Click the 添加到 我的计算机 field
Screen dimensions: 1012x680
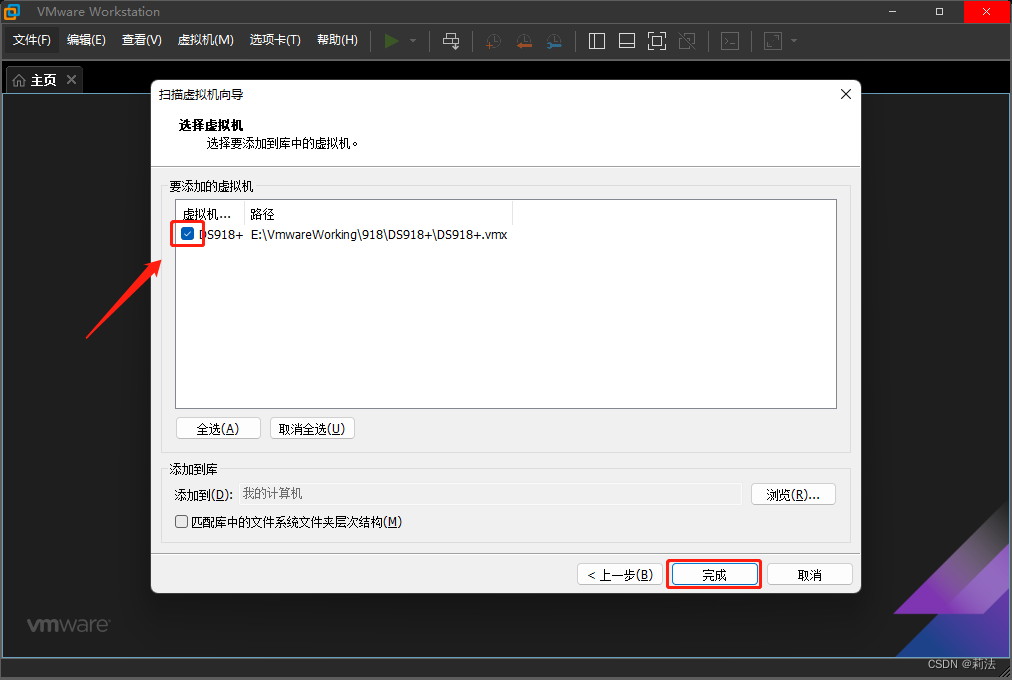(x=491, y=494)
